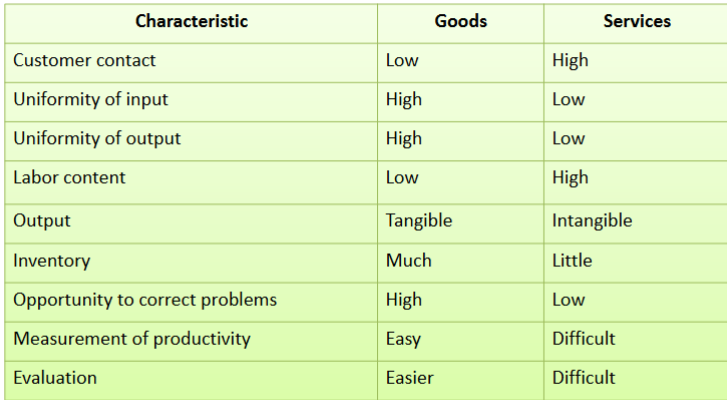
Task: Click the Services value for Customer contact
Action: [570, 60]
